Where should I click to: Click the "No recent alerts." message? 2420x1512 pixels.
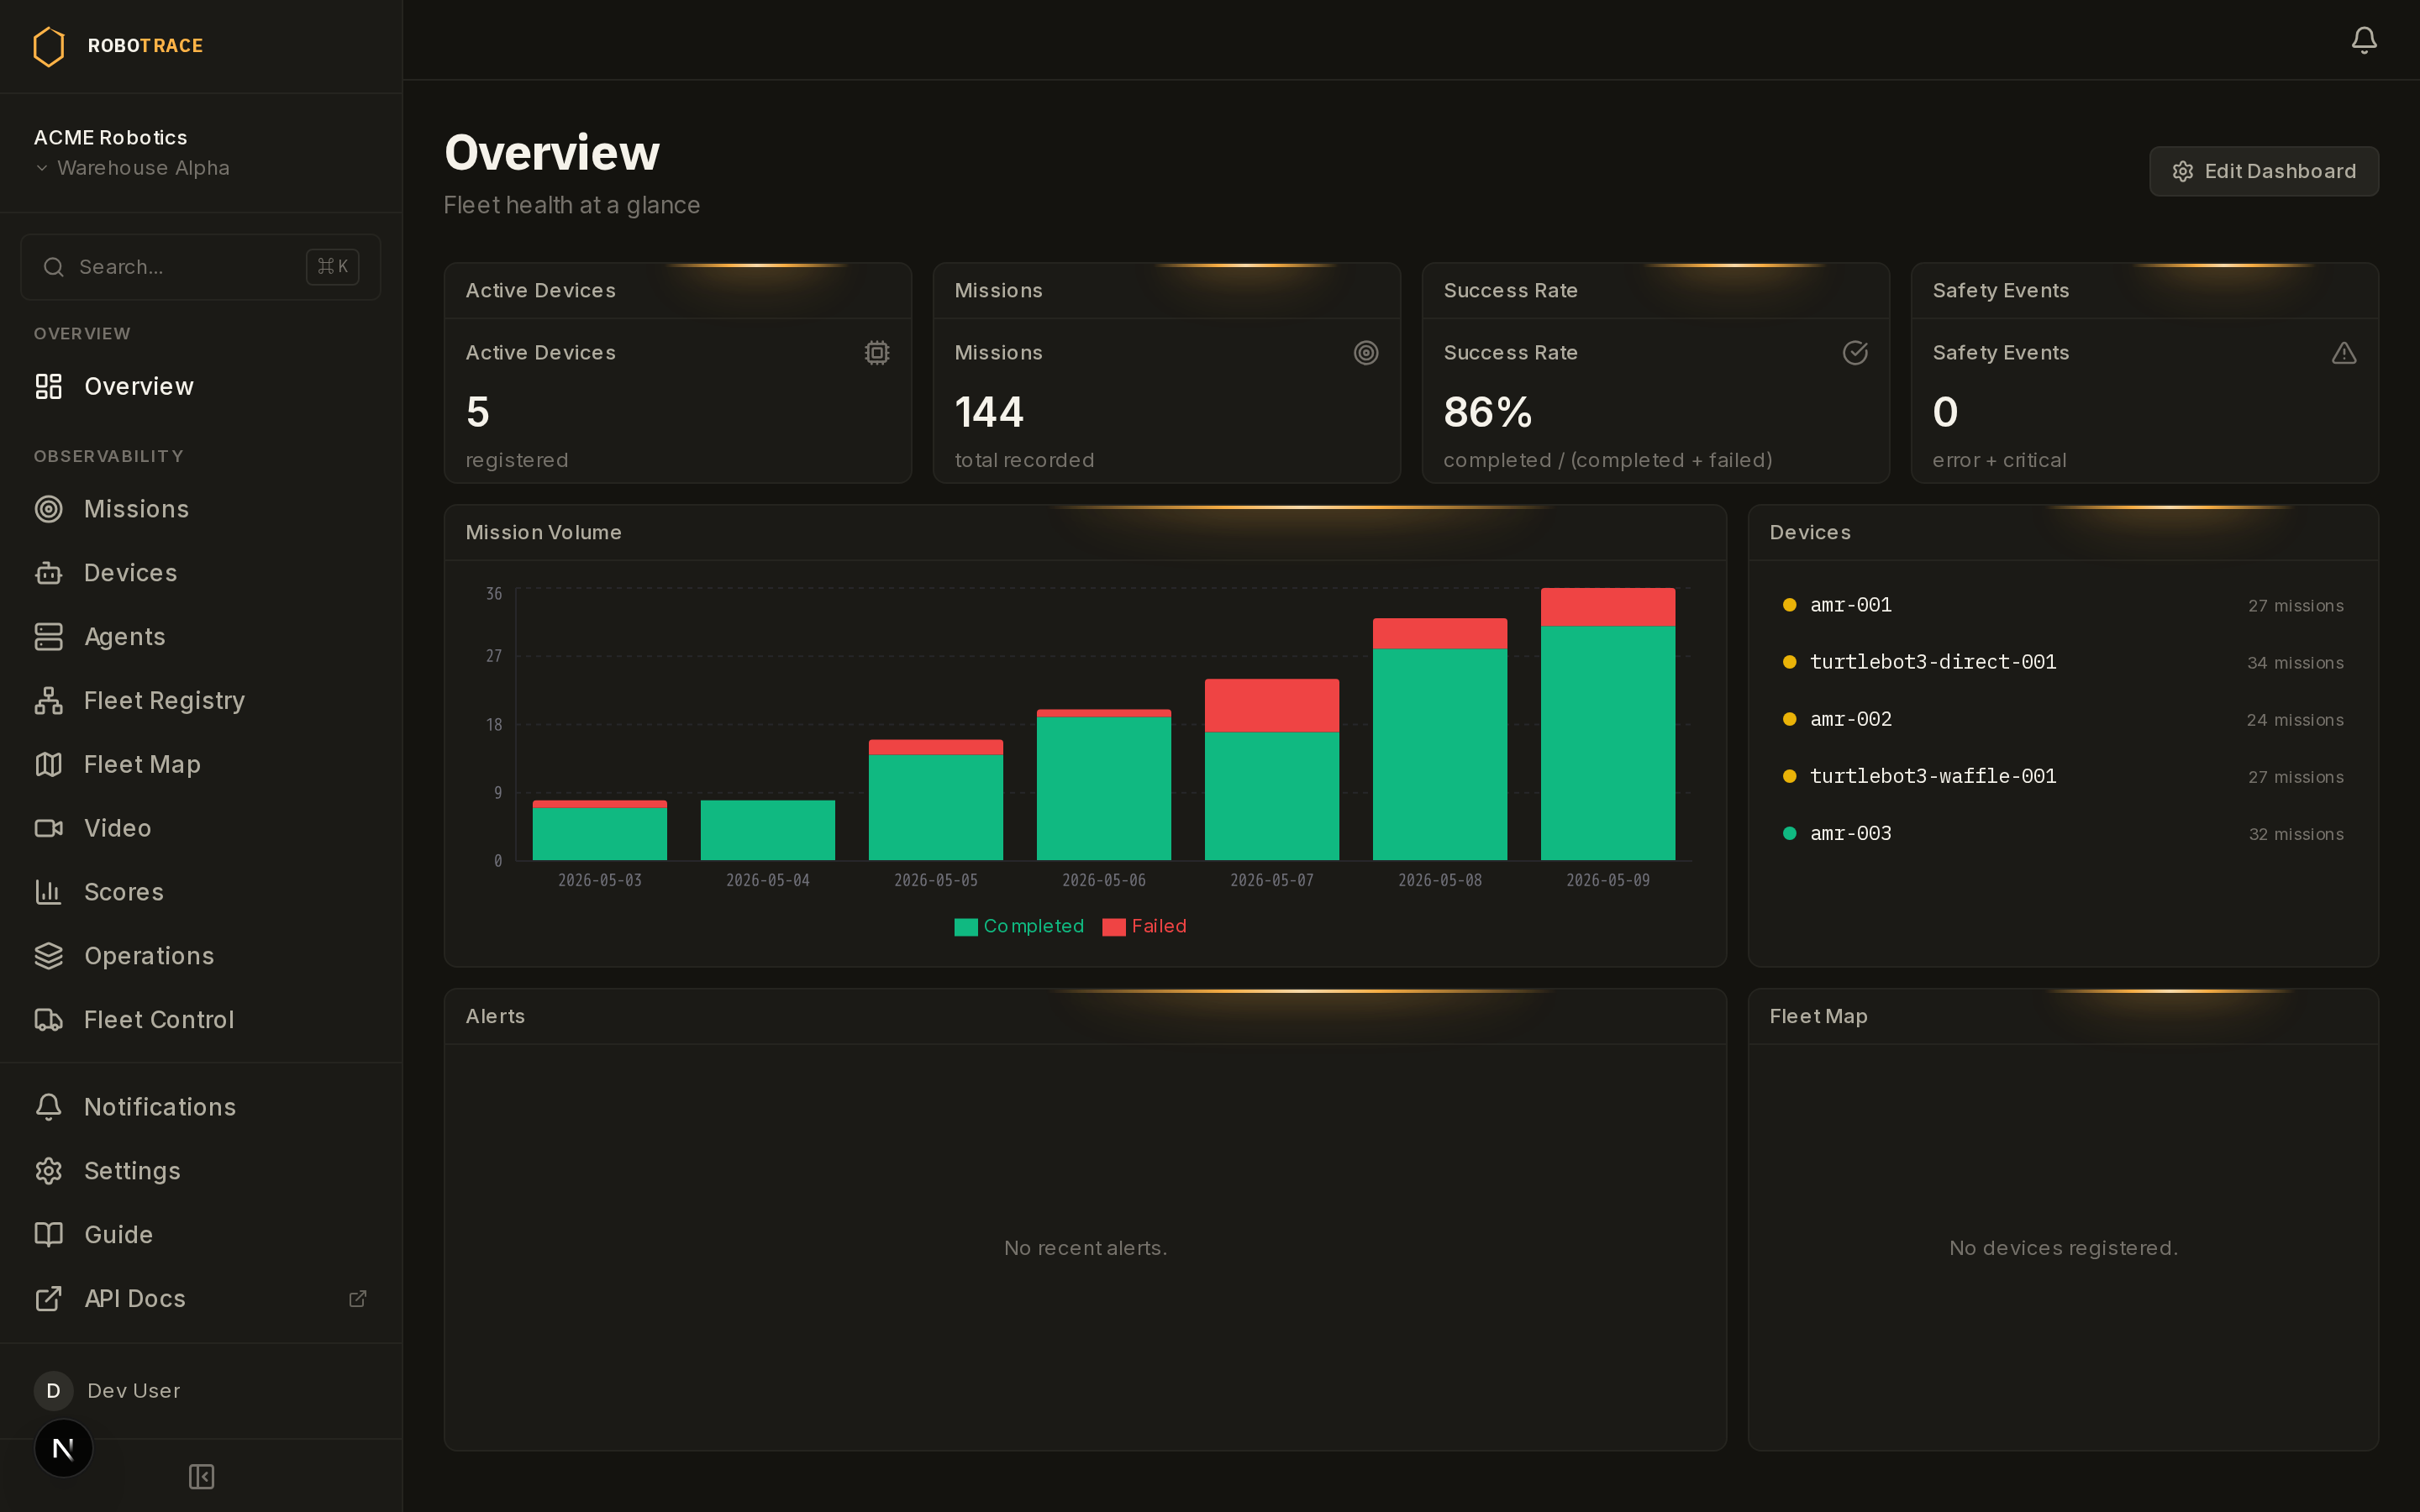(x=1085, y=1248)
